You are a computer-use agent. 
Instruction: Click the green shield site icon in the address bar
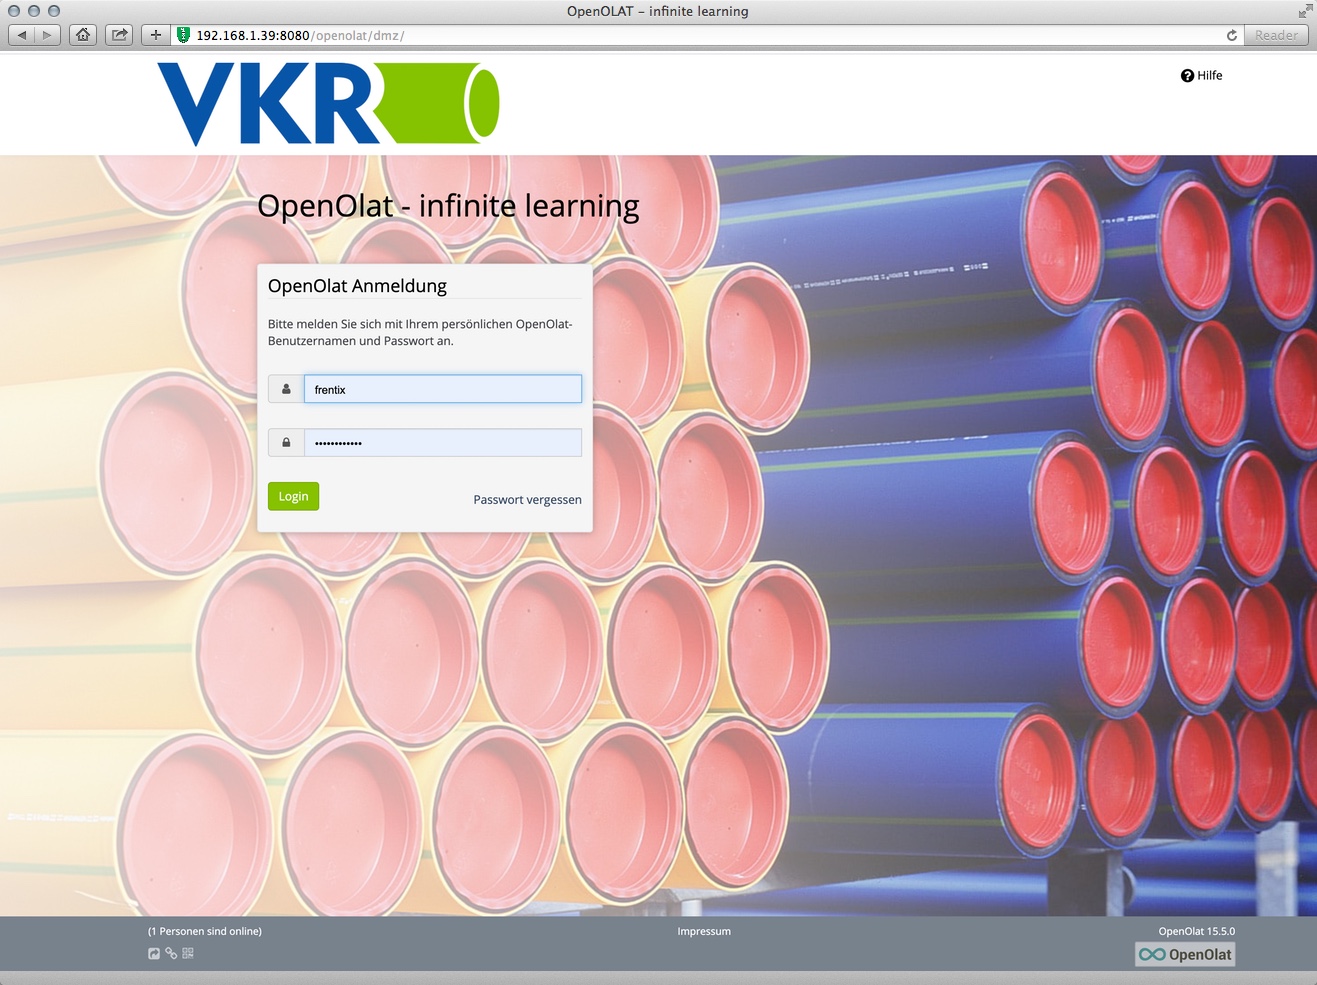pos(183,35)
